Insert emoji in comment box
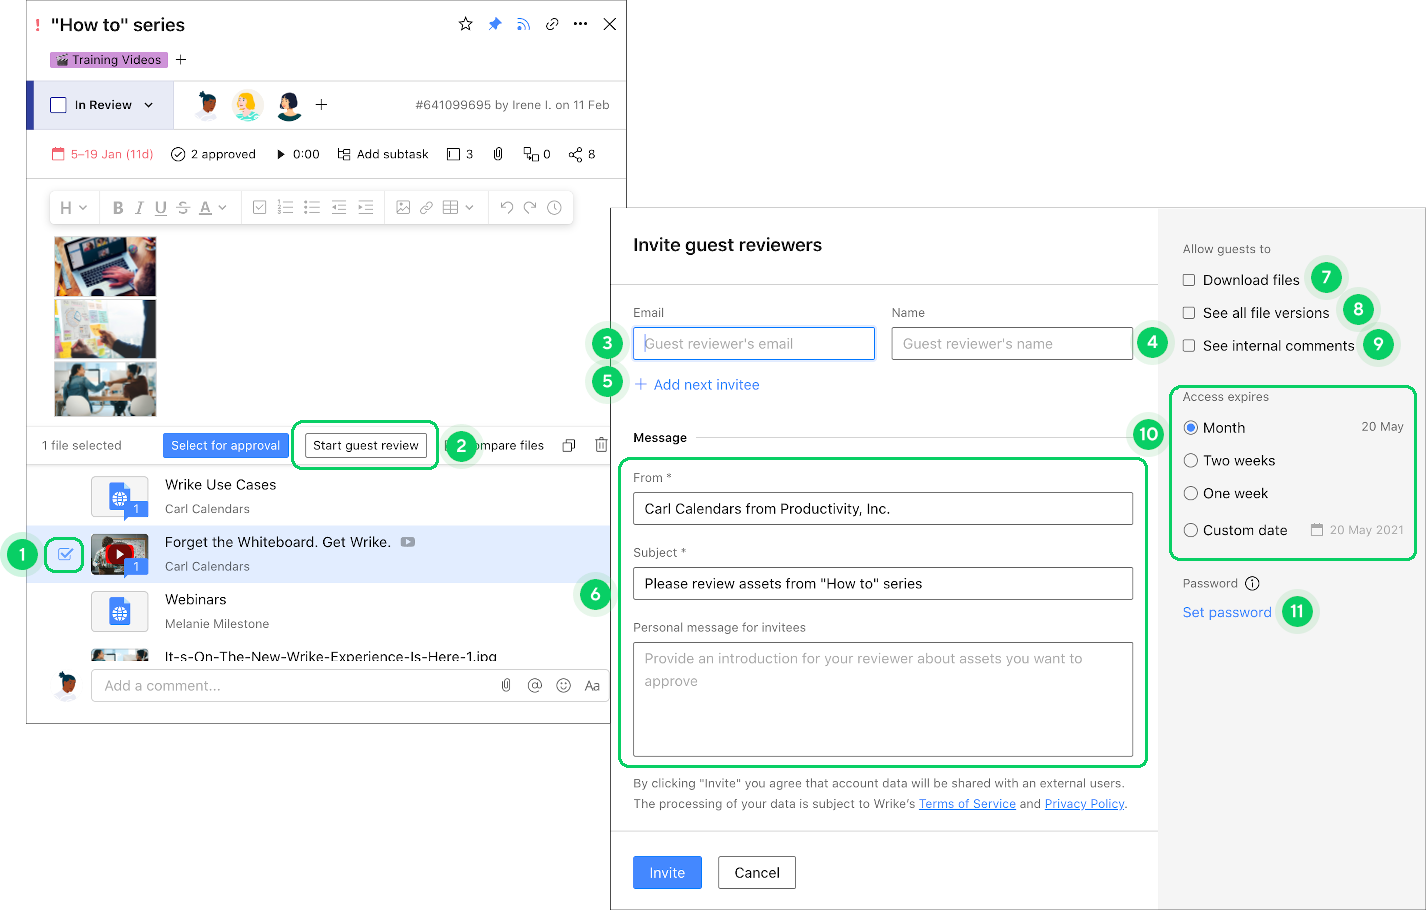Image resolution: width=1426 pixels, height=910 pixels. point(563,686)
